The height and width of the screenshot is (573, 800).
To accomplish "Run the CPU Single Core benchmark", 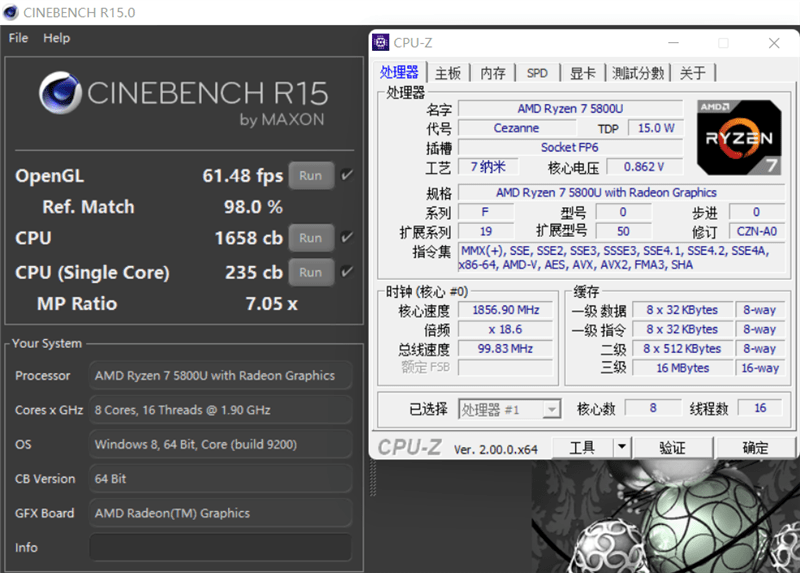I will [x=311, y=272].
